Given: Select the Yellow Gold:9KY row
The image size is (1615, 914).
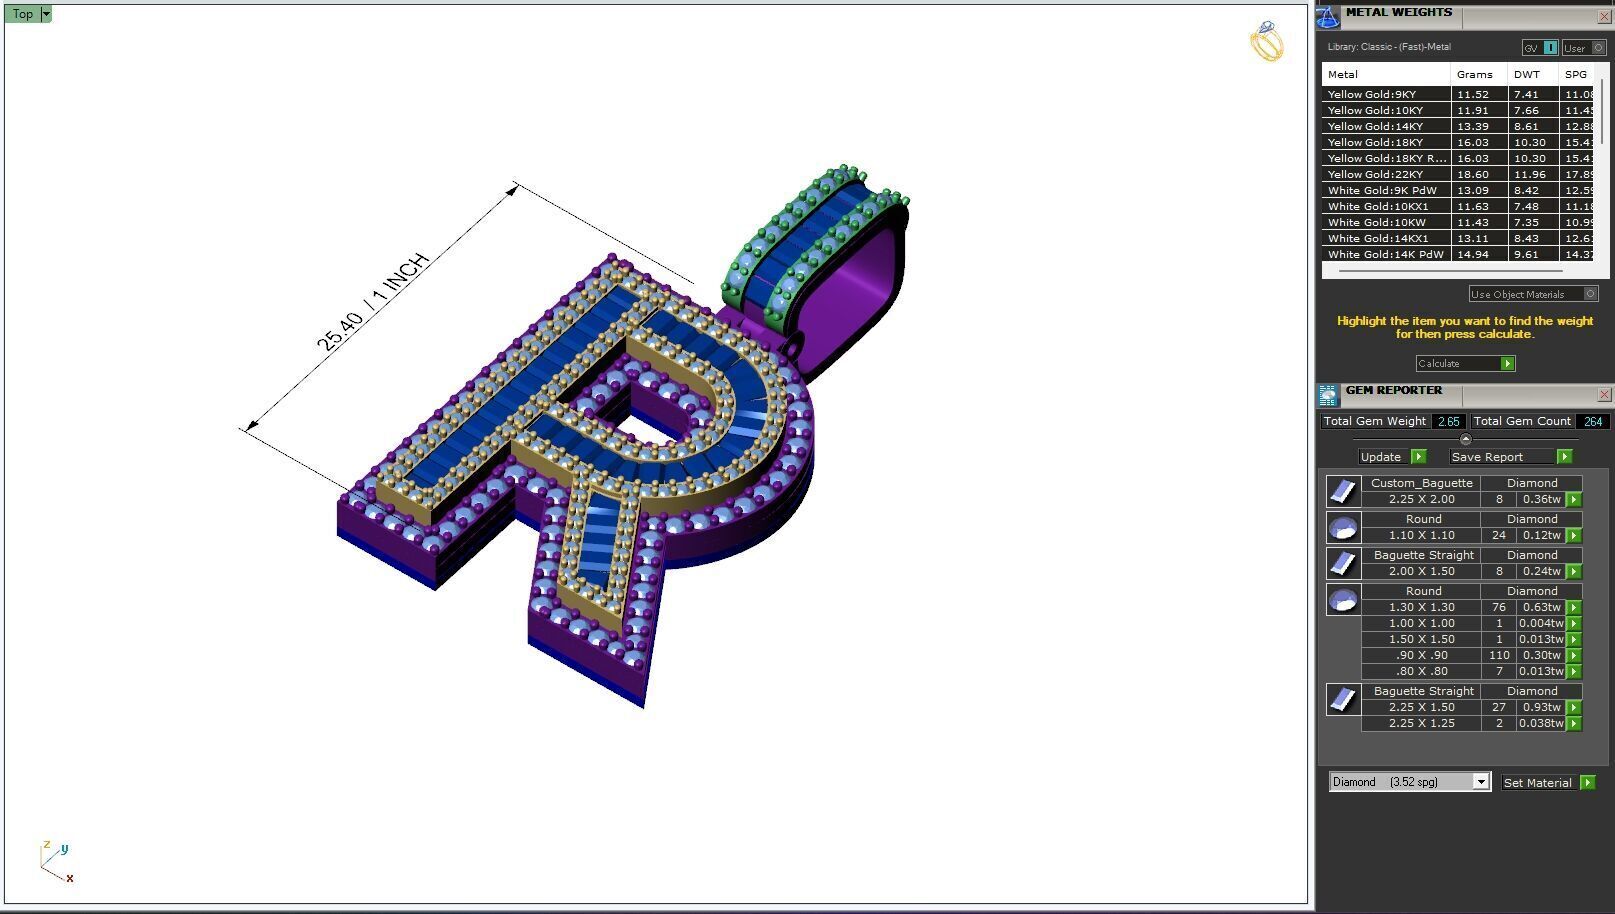Looking at the screenshot, I should (x=1459, y=94).
